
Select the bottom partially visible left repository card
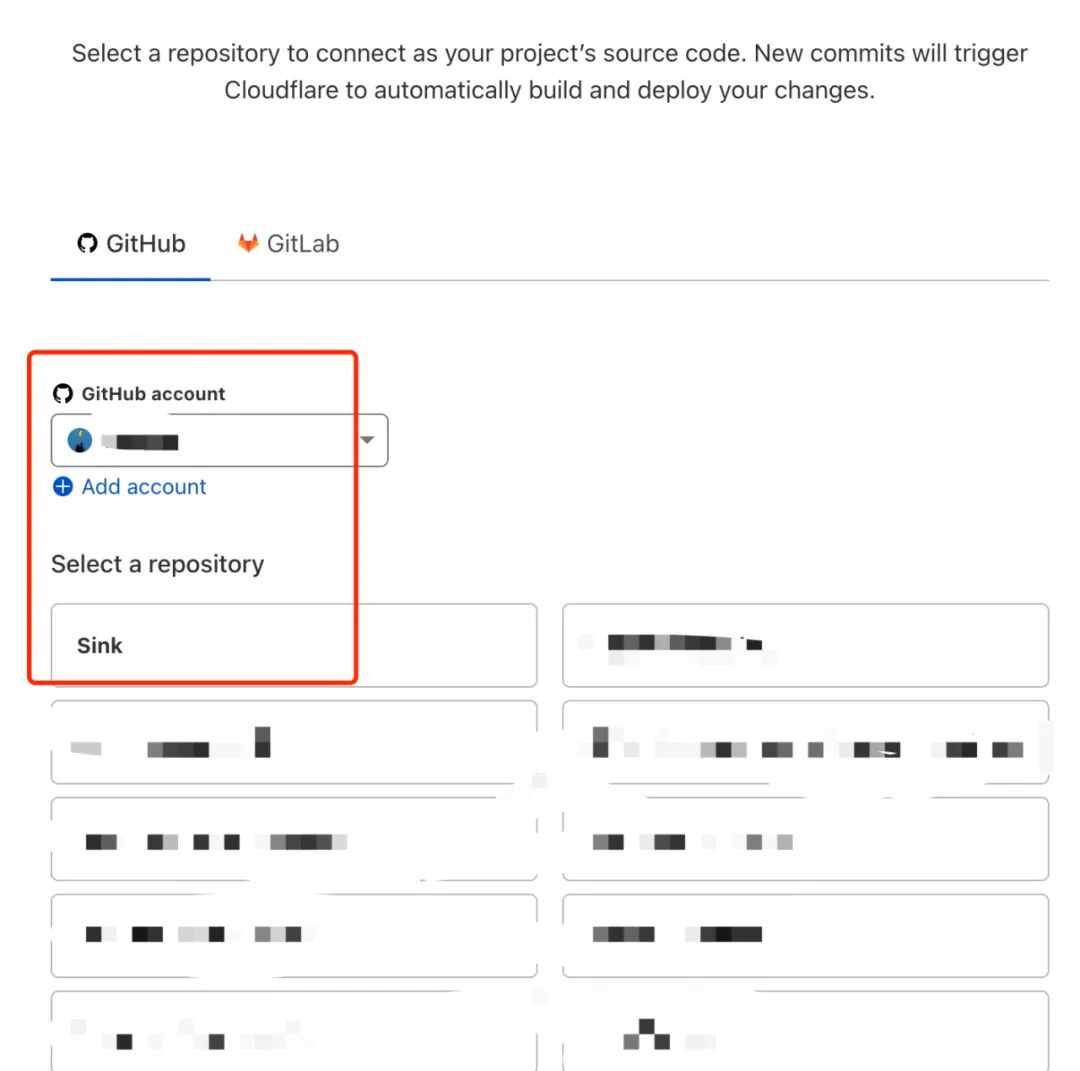click(x=294, y=1031)
